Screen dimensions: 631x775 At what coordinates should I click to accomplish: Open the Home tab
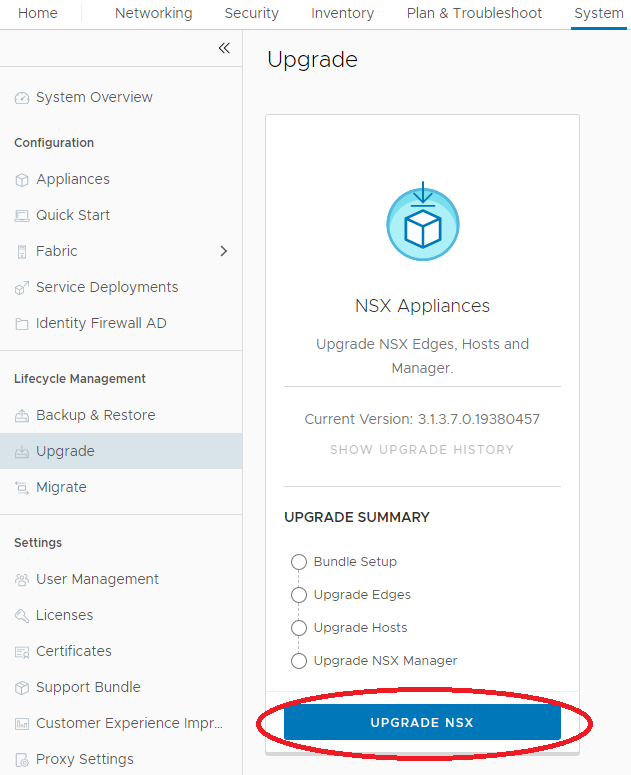(x=38, y=13)
